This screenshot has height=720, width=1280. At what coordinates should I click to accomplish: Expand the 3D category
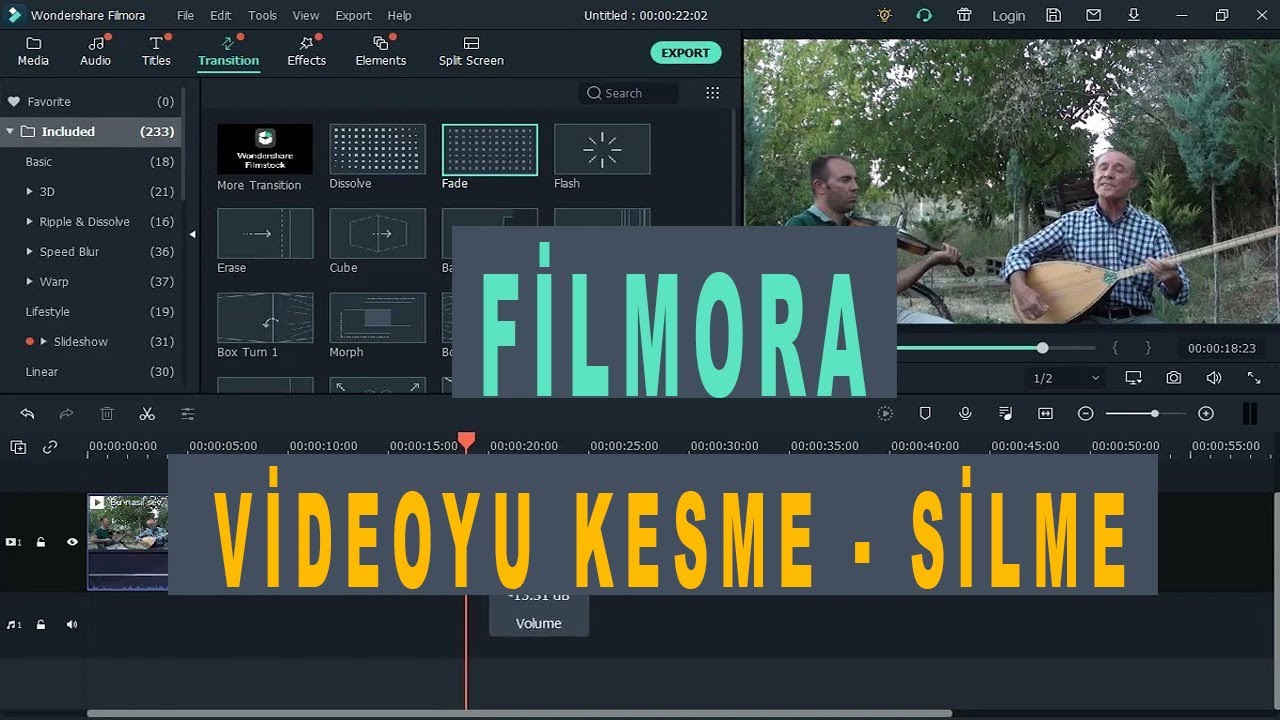pyautogui.click(x=29, y=192)
